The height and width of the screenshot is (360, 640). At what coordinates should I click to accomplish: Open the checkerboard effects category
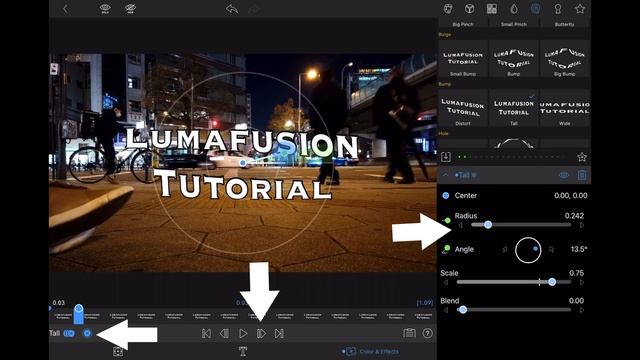[492, 9]
